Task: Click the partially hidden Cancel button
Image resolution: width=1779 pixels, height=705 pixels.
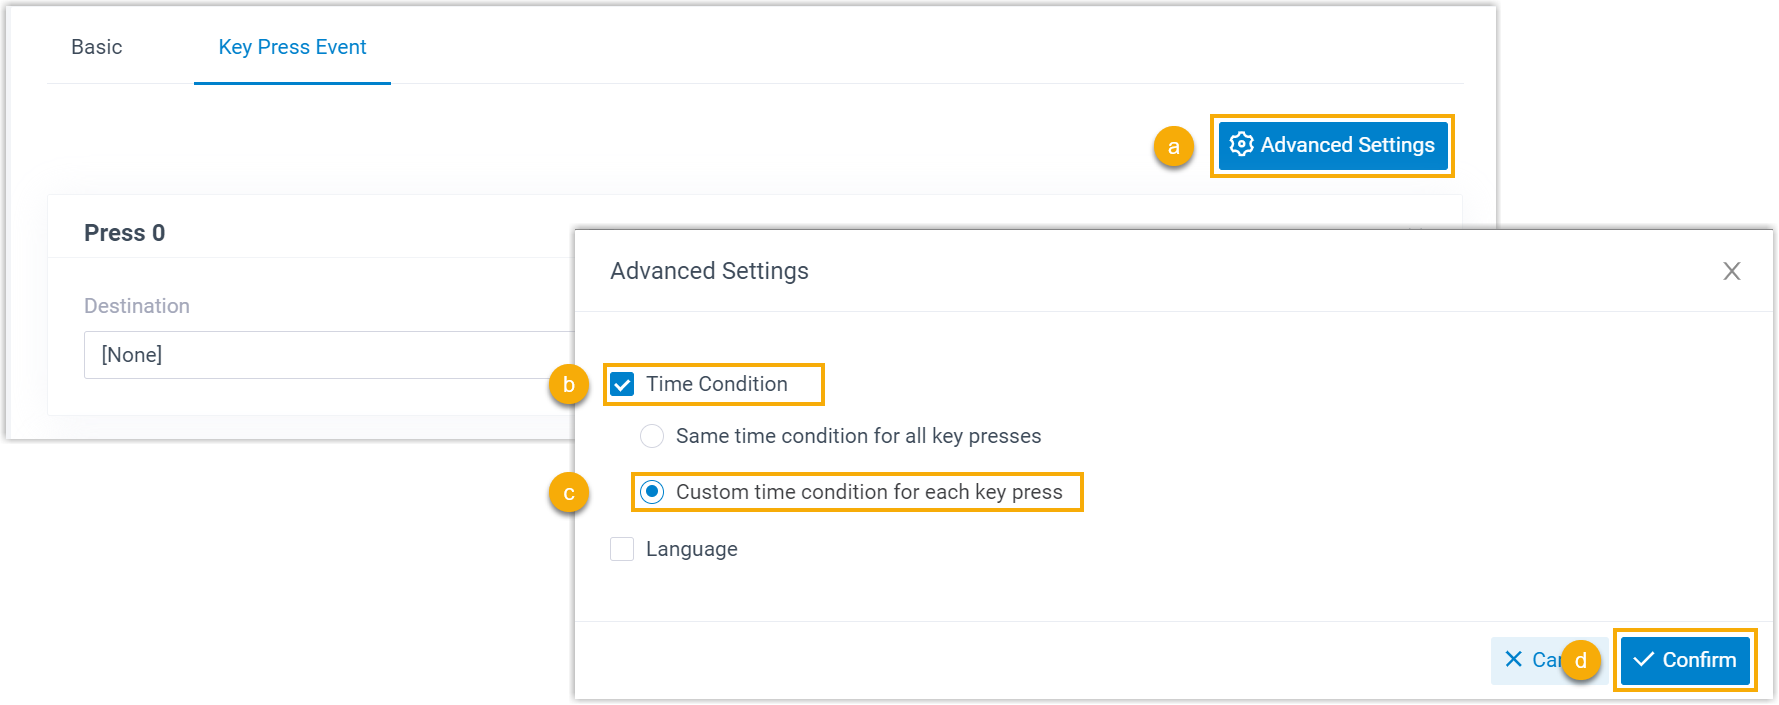Action: click(1538, 660)
